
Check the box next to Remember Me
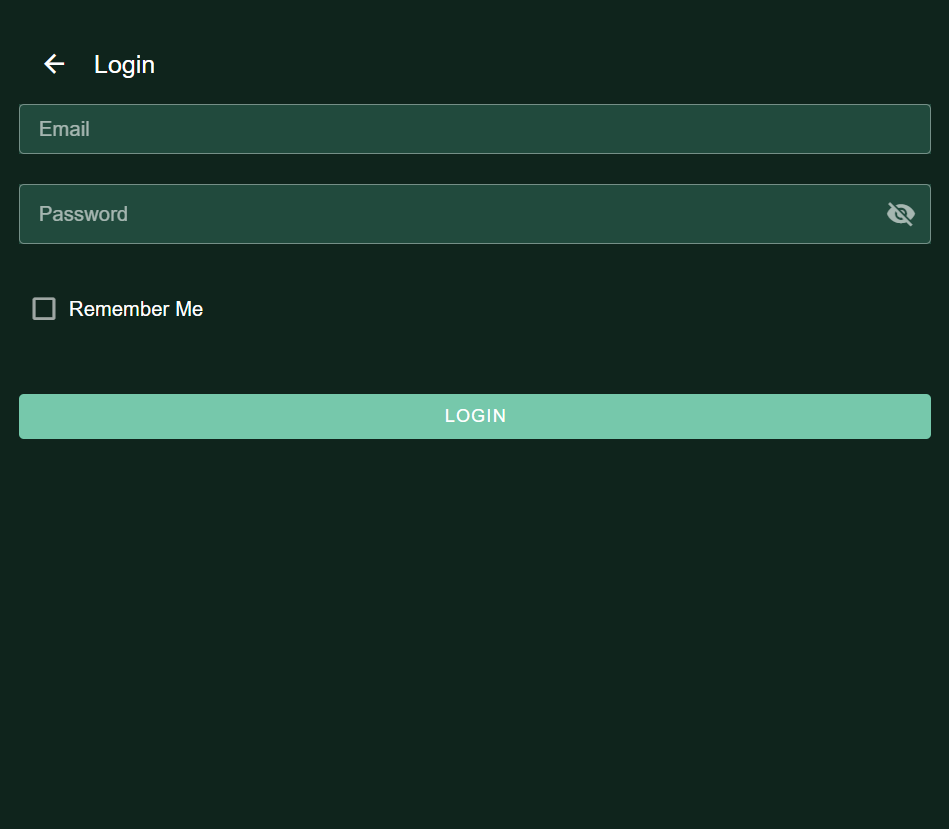click(x=43, y=309)
